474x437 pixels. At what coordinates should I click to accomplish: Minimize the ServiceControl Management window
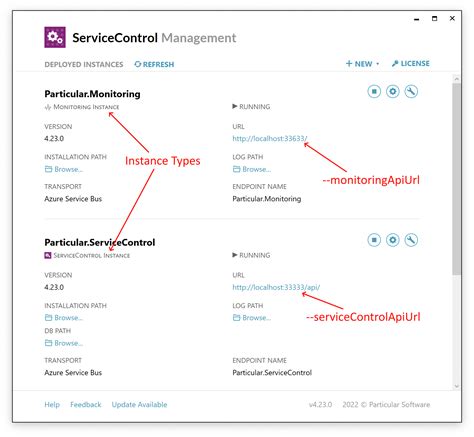click(416, 19)
